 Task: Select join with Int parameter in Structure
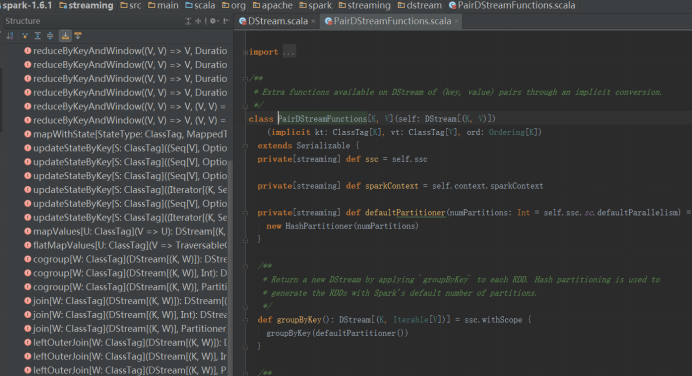[126, 315]
